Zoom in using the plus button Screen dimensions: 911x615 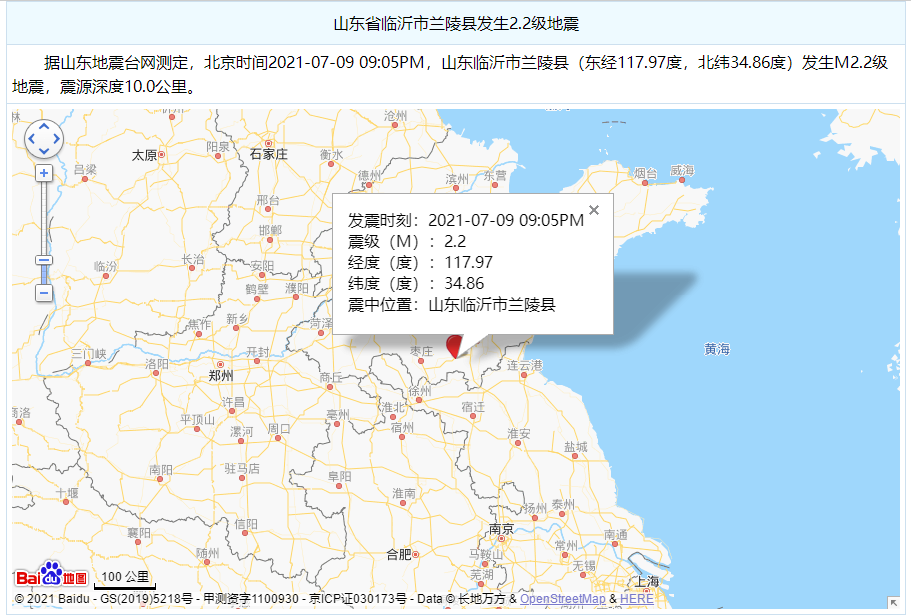point(44,172)
